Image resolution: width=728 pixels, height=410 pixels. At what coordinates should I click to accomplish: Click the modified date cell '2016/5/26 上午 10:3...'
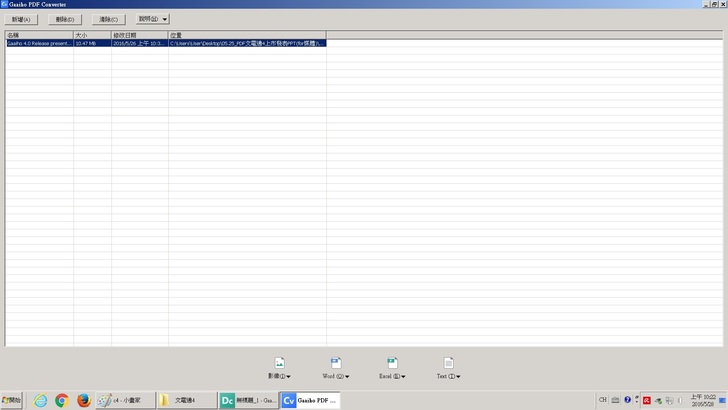click(x=139, y=43)
